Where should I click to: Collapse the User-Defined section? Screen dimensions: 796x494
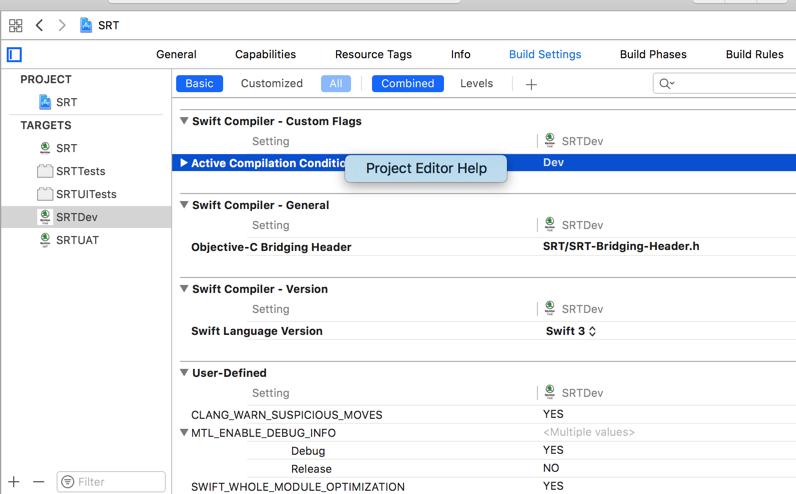point(184,373)
